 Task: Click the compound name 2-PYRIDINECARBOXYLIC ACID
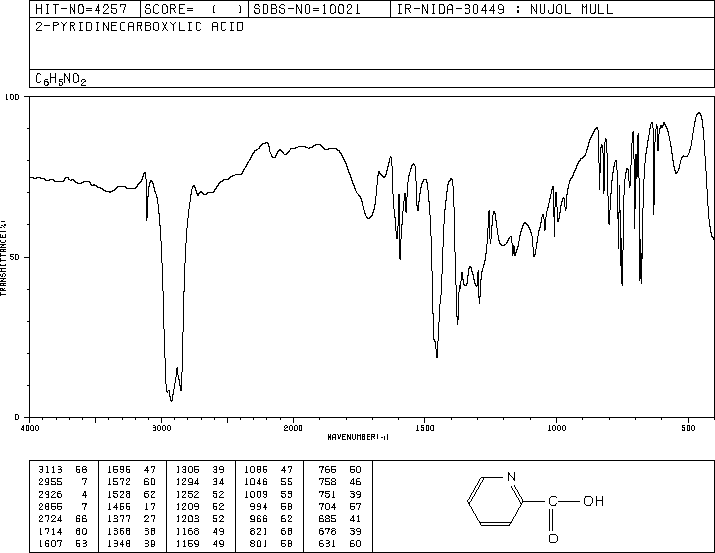pyautogui.click(x=140, y=27)
